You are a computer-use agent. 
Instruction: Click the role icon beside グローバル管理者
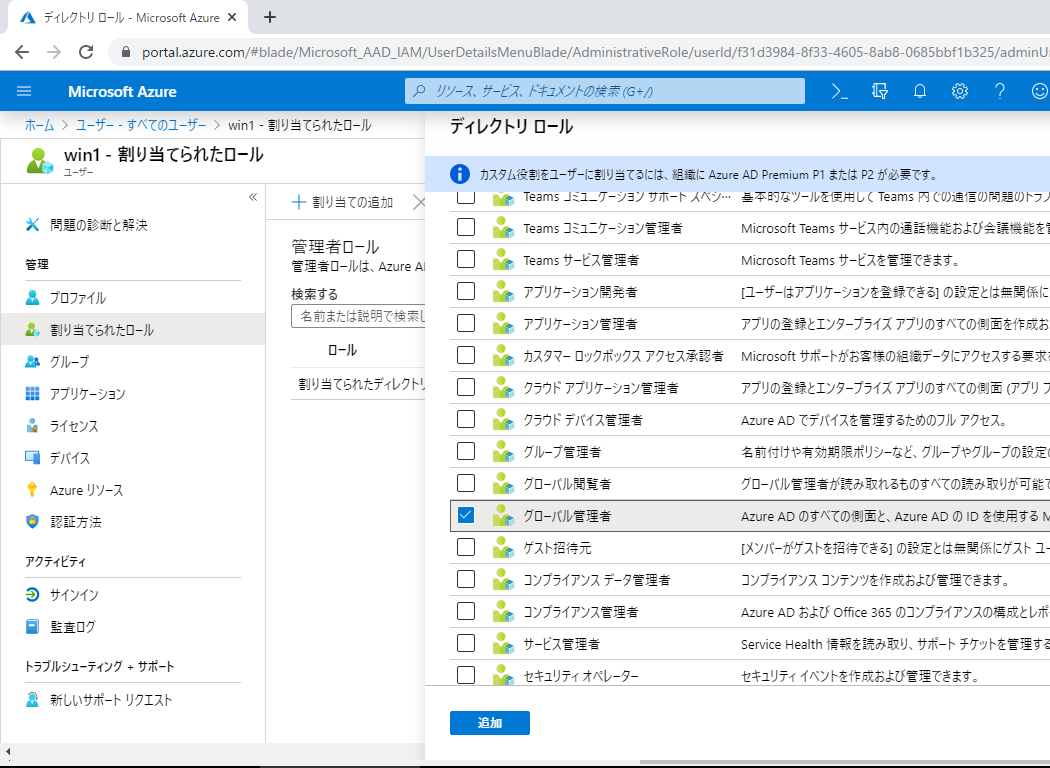pyautogui.click(x=503, y=516)
